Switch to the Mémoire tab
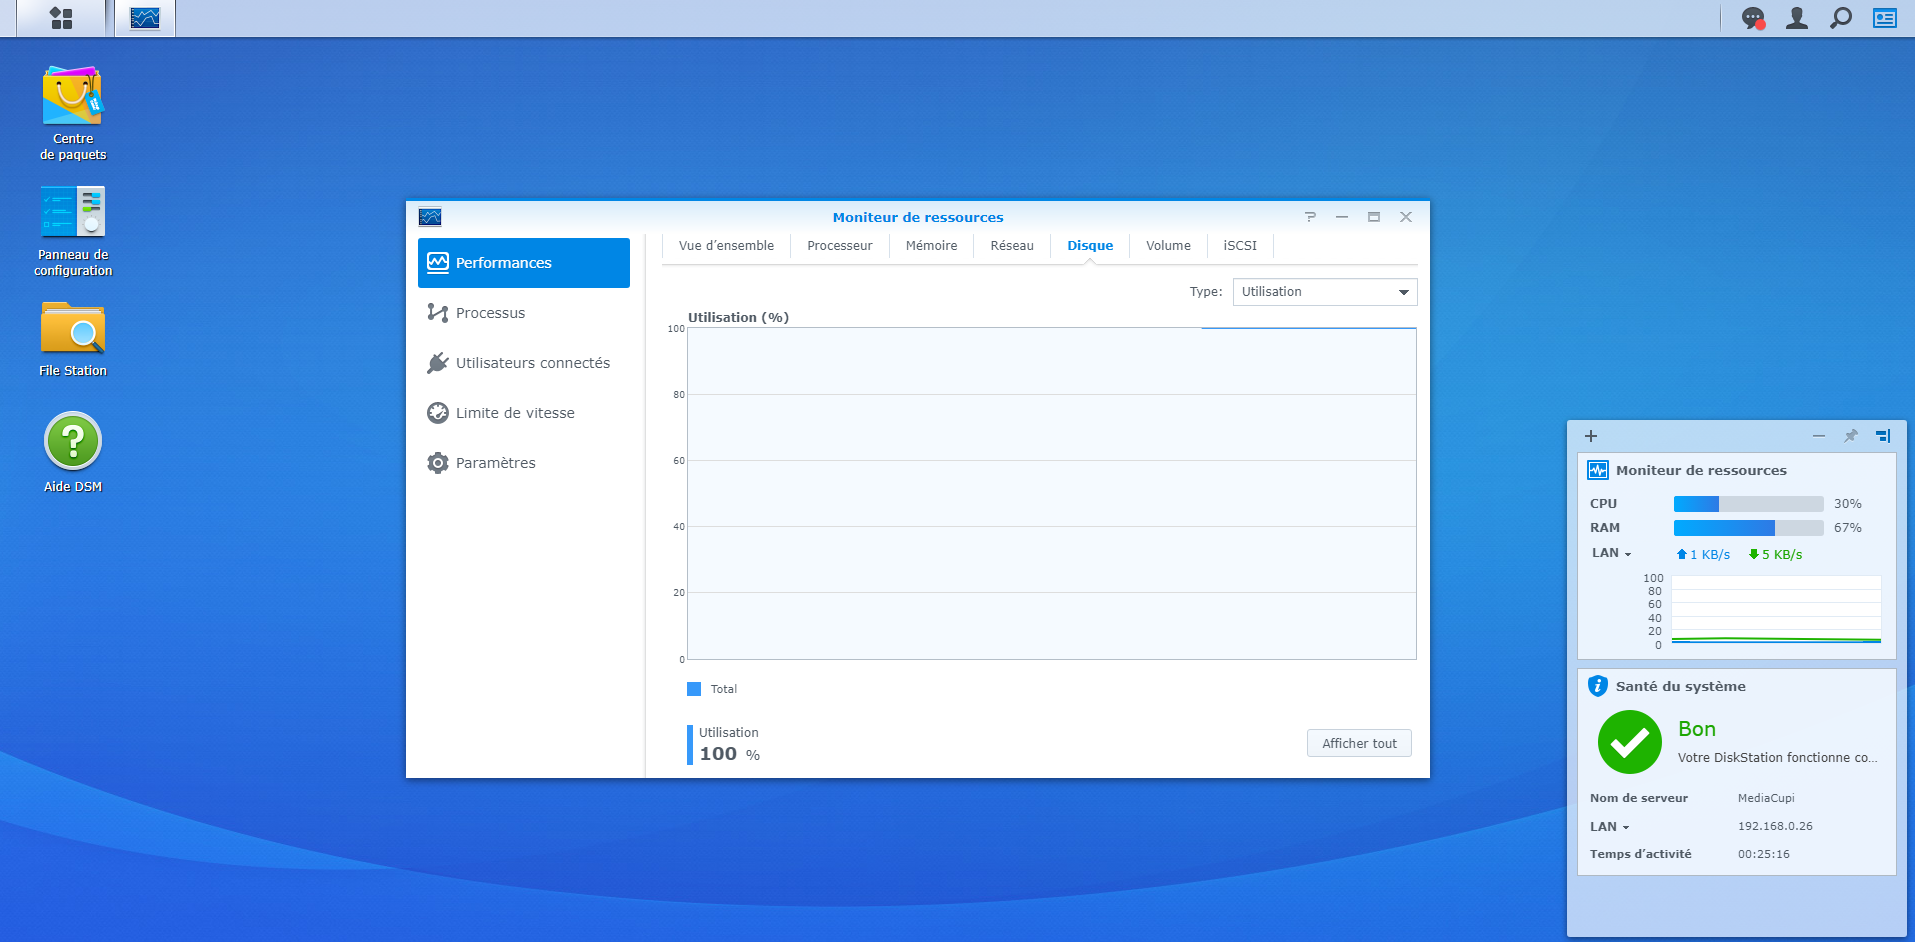Viewport: 1915px width, 942px height. (x=931, y=246)
